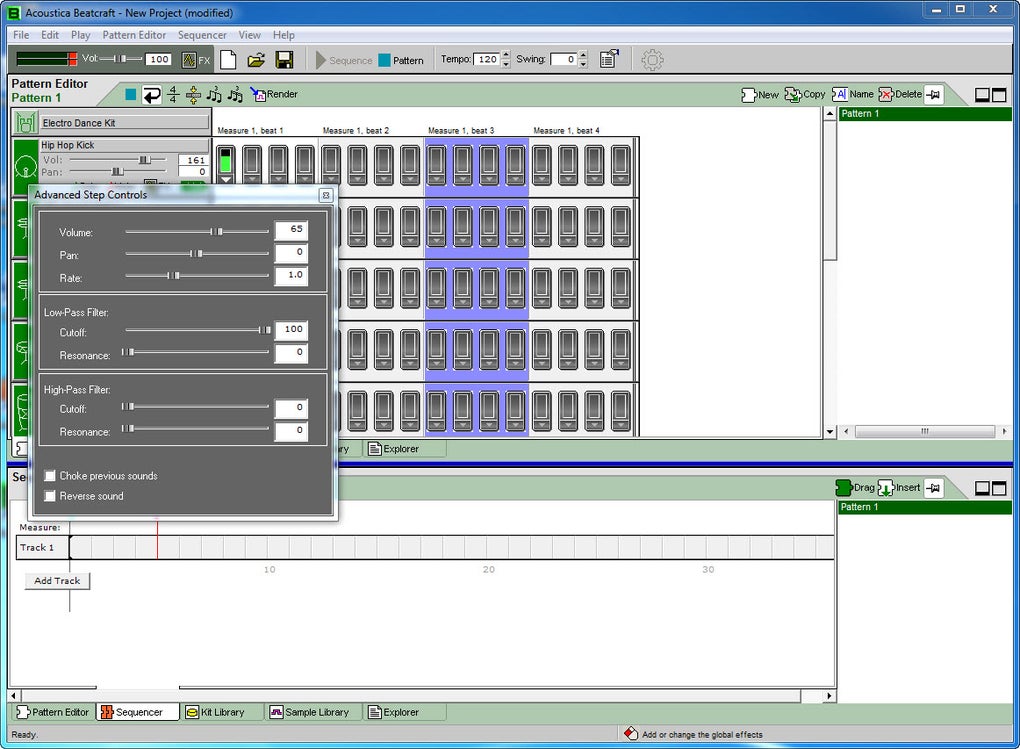Screen dimensions: 1020x749
Task: Render the pattern to audio
Action: [x=274, y=94]
